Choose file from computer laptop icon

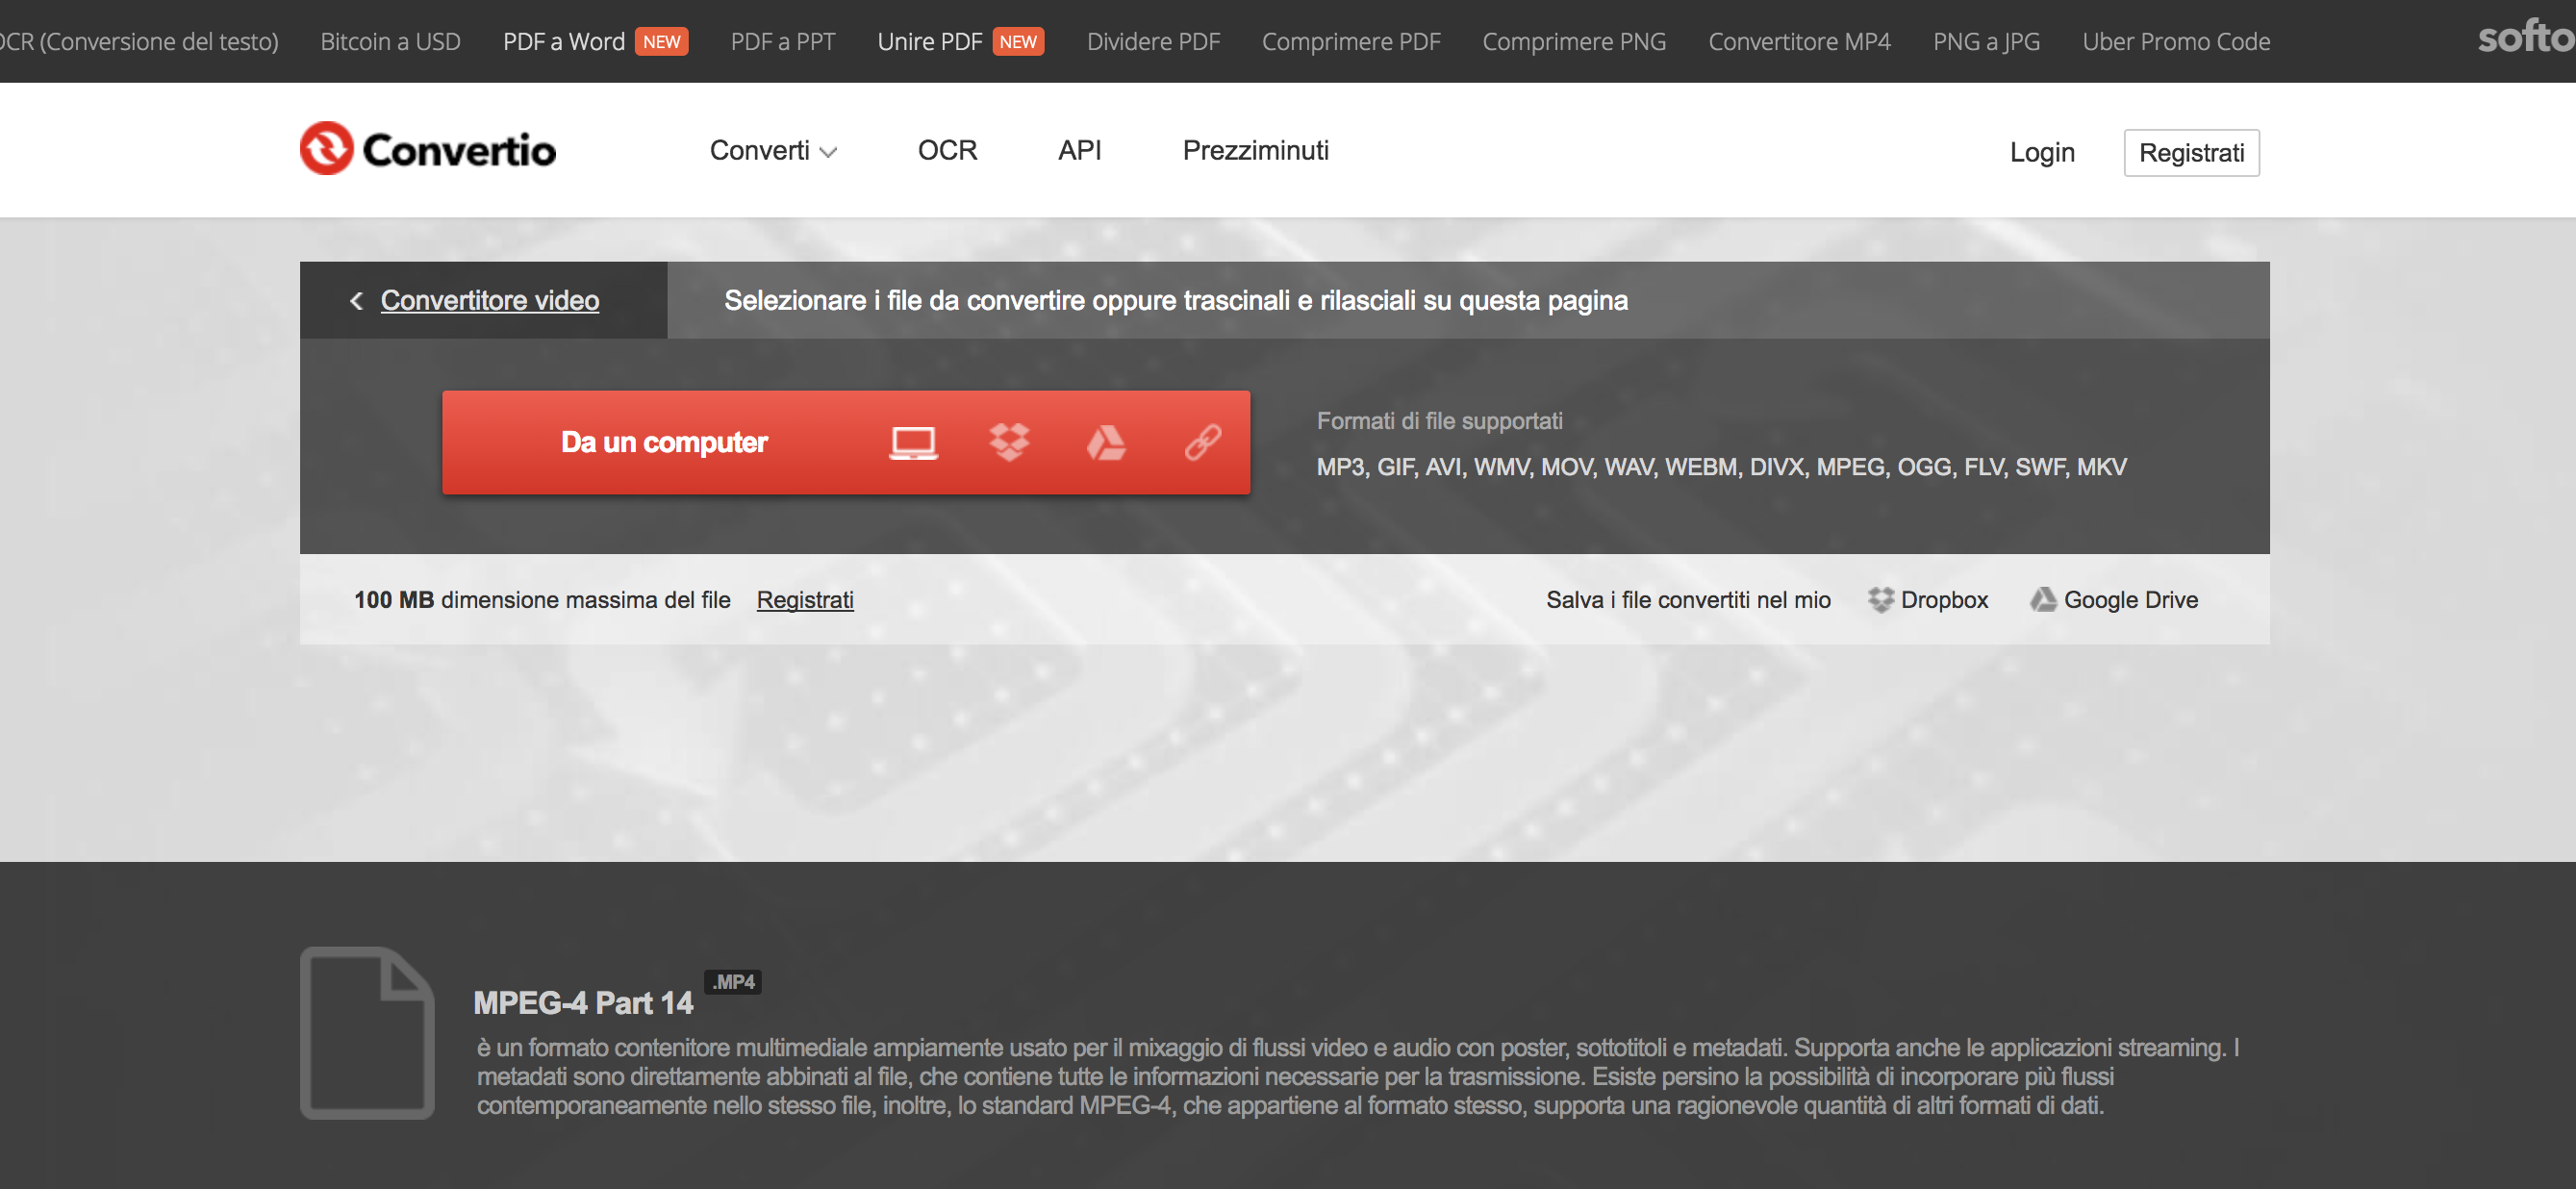[913, 442]
